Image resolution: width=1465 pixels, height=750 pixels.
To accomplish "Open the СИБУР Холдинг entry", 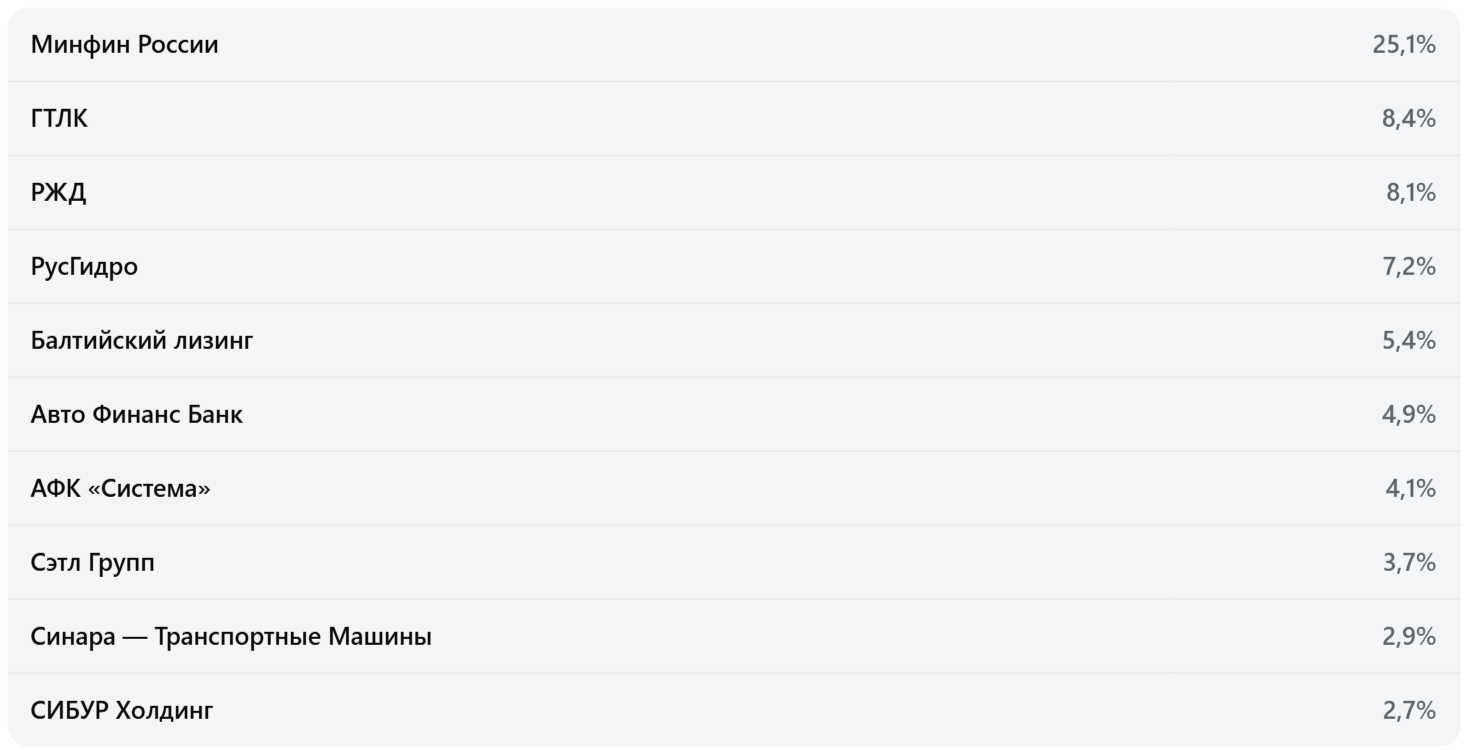I will 122,711.
